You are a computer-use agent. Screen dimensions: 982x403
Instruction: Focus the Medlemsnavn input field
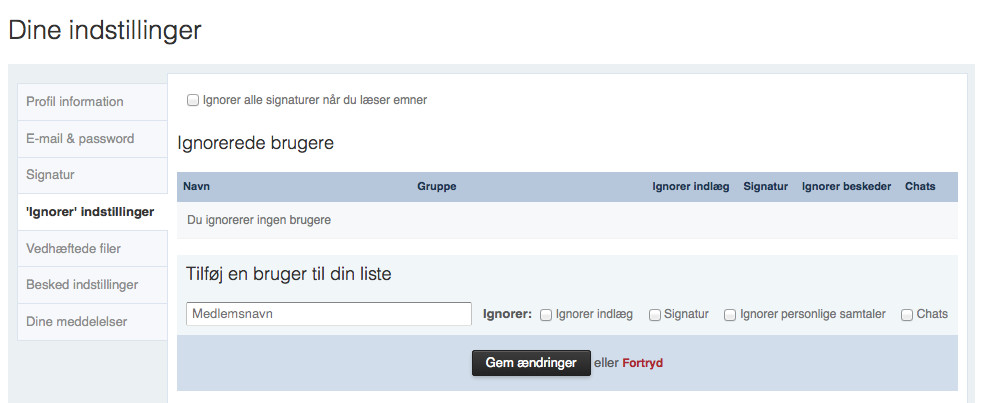coord(329,314)
